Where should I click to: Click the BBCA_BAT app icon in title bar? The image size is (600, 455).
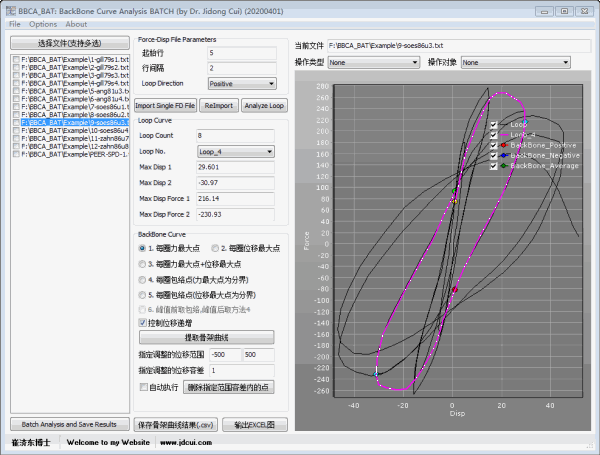tap(10, 11)
